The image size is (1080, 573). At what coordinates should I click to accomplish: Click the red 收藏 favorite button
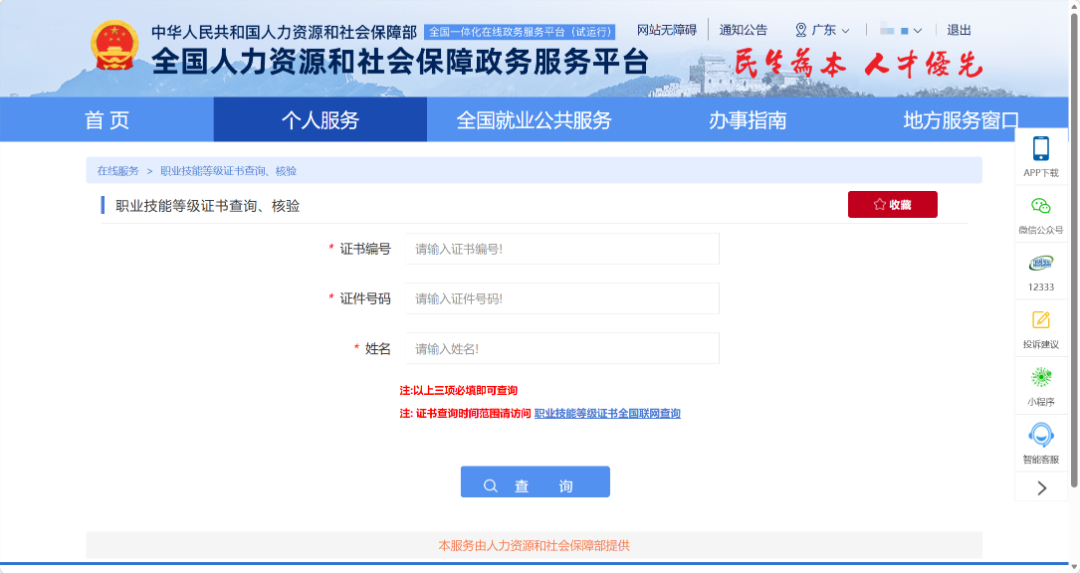pos(892,204)
